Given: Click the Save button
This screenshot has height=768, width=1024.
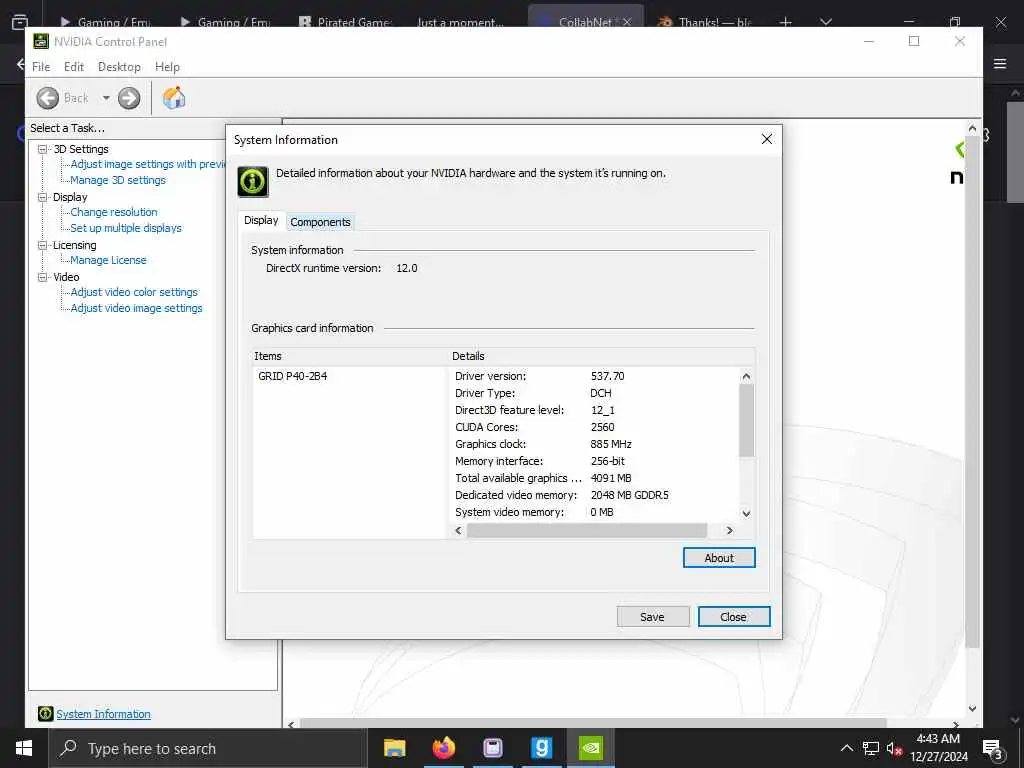Looking at the screenshot, I should click(x=653, y=616).
